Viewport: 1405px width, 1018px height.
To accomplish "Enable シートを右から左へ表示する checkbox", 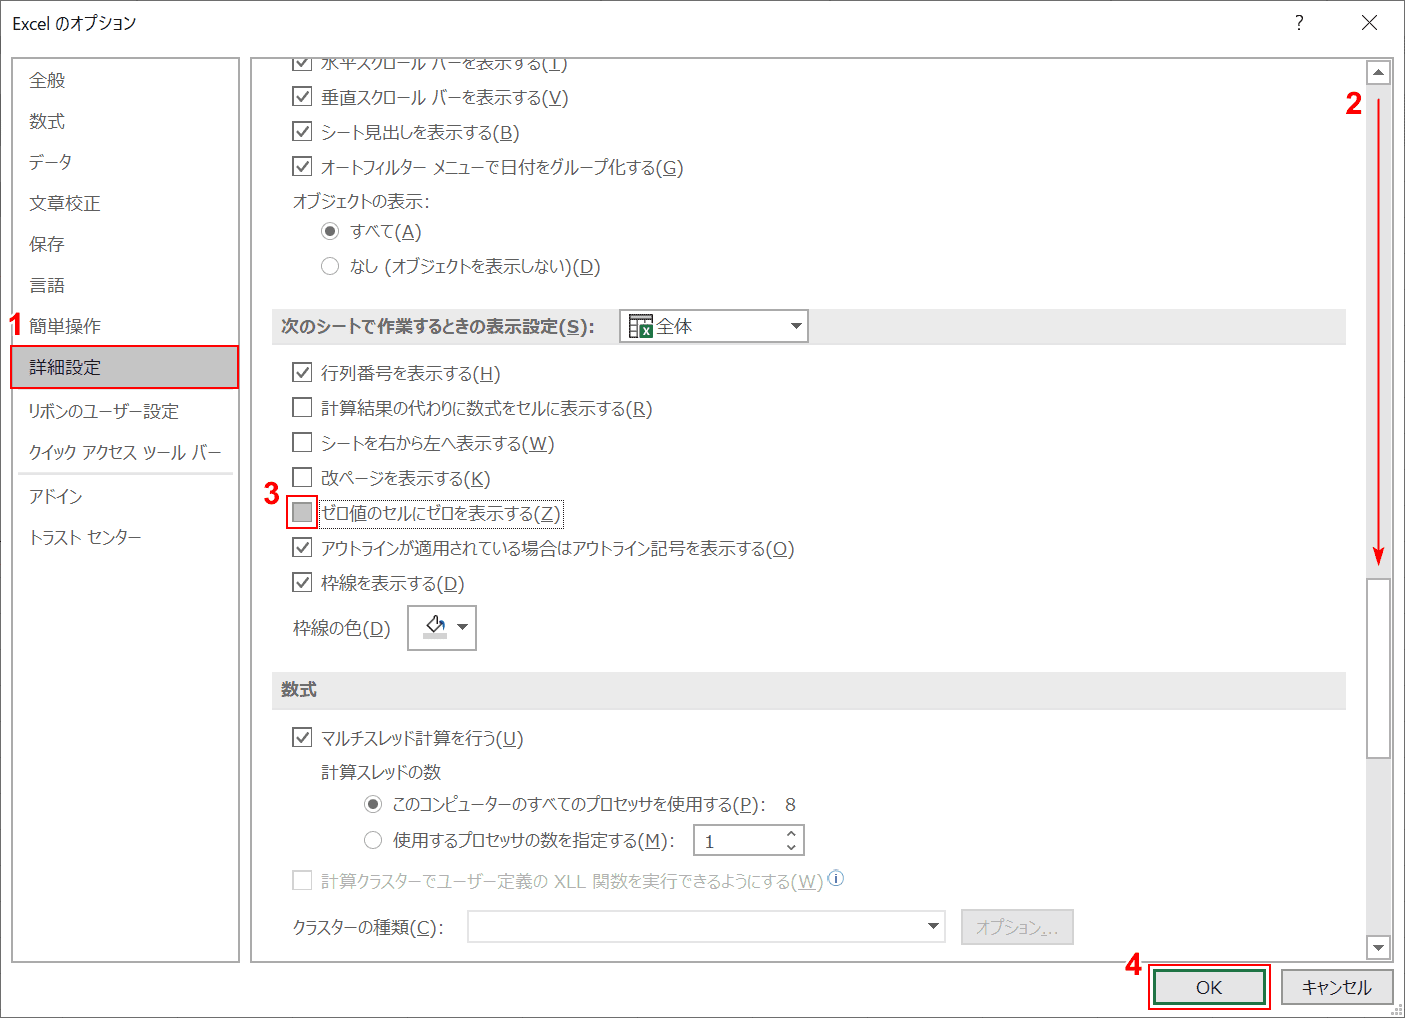I will [x=302, y=443].
